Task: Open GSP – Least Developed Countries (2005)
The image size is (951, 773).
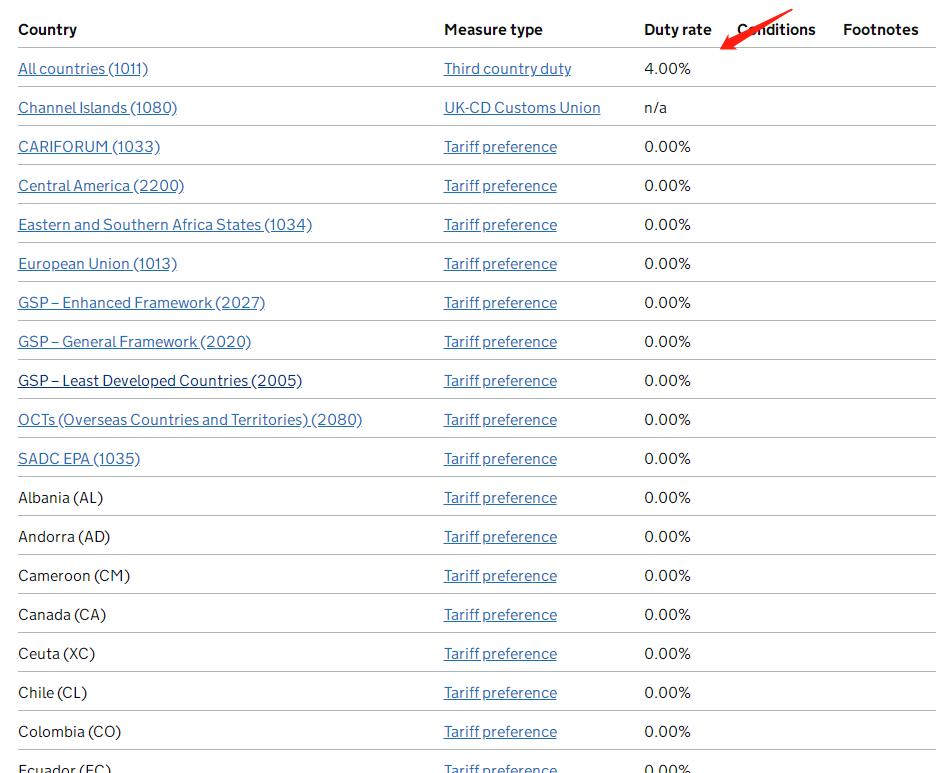Action: click(160, 381)
